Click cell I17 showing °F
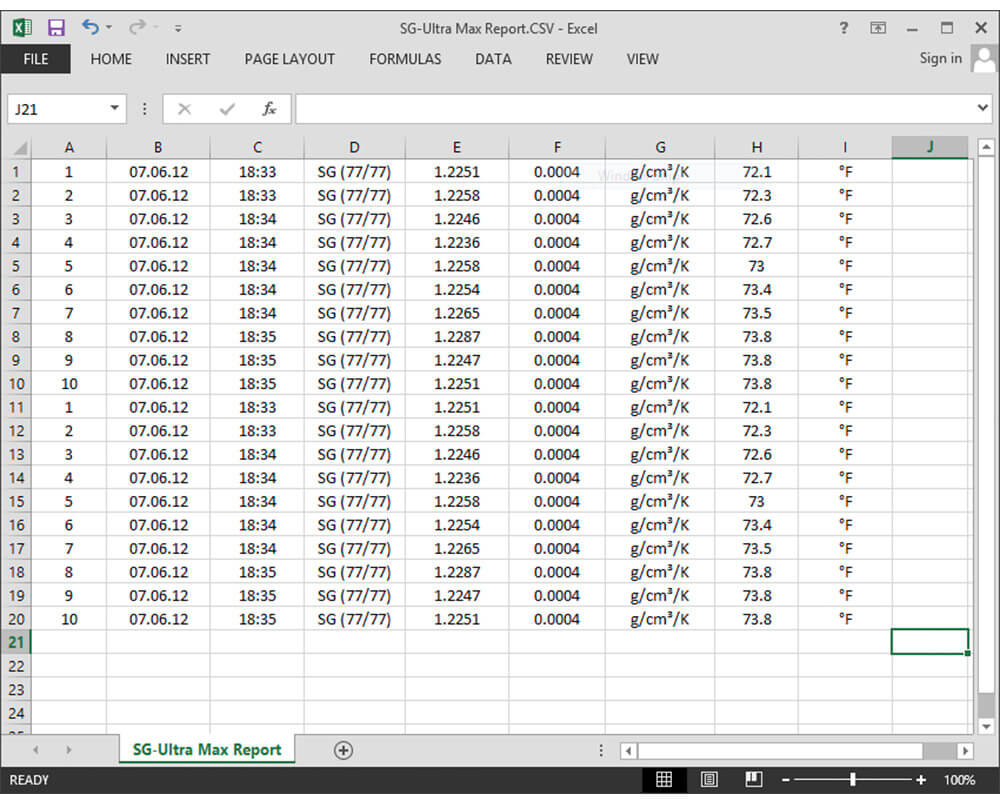This screenshot has height=800, width=1000. tap(845, 549)
